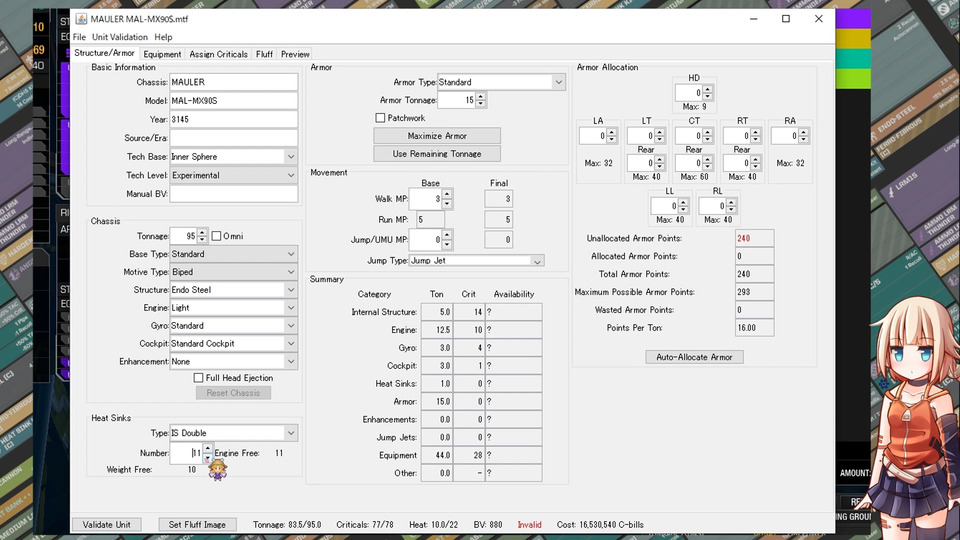Open the Armor Type dropdown

[558, 82]
